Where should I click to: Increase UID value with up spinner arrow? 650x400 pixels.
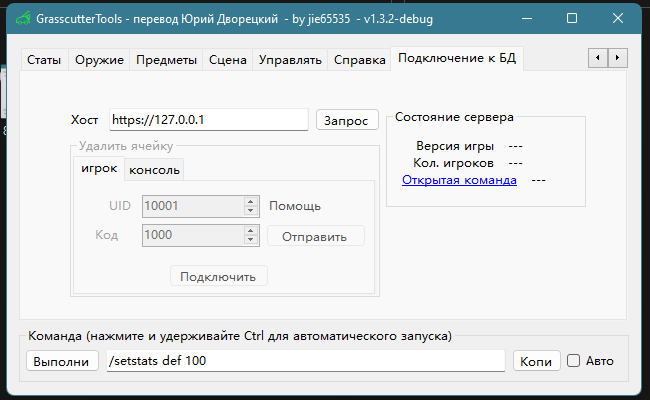pos(250,201)
